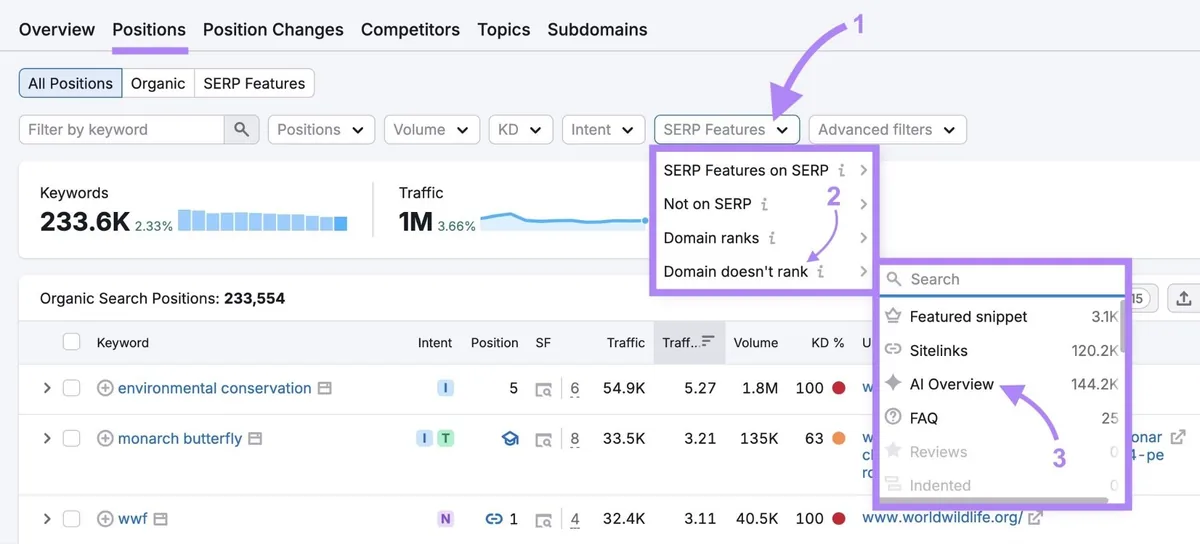1200x544 pixels.
Task: Click the info icon next to Domain ranks
Action: (x=772, y=238)
